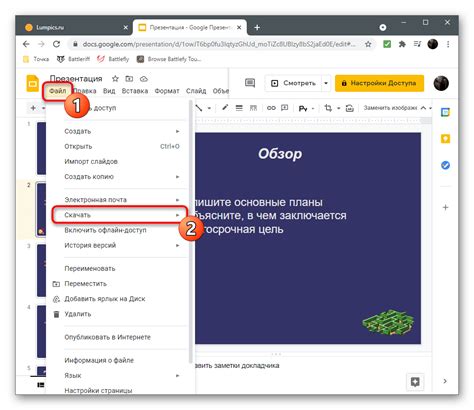The image size is (474, 410).
Task: Switch to the Lumpics.ru browser tab
Action: [x=50, y=27]
